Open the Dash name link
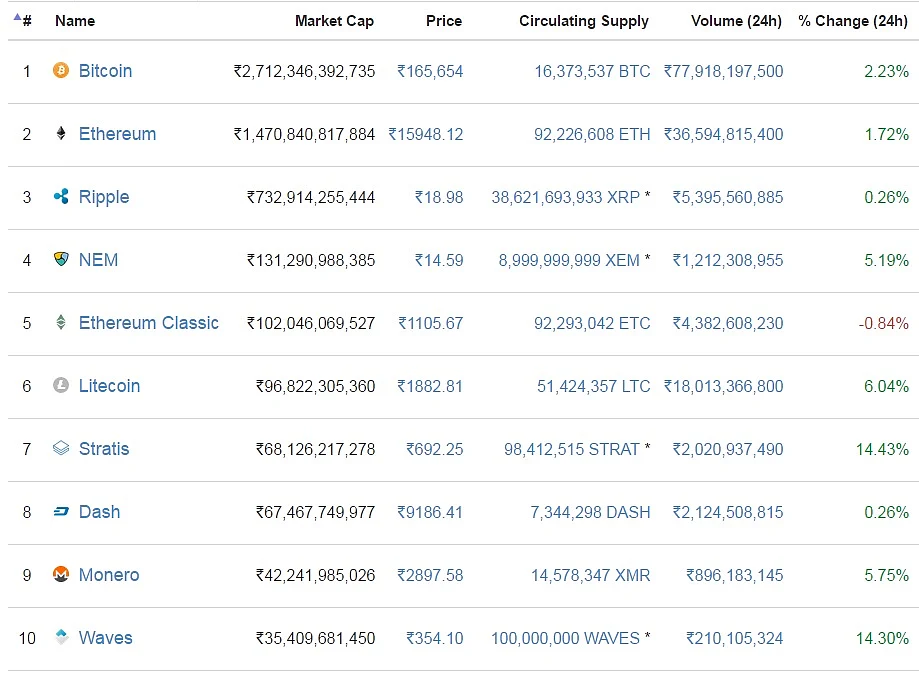 pyautogui.click(x=100, y=512)
